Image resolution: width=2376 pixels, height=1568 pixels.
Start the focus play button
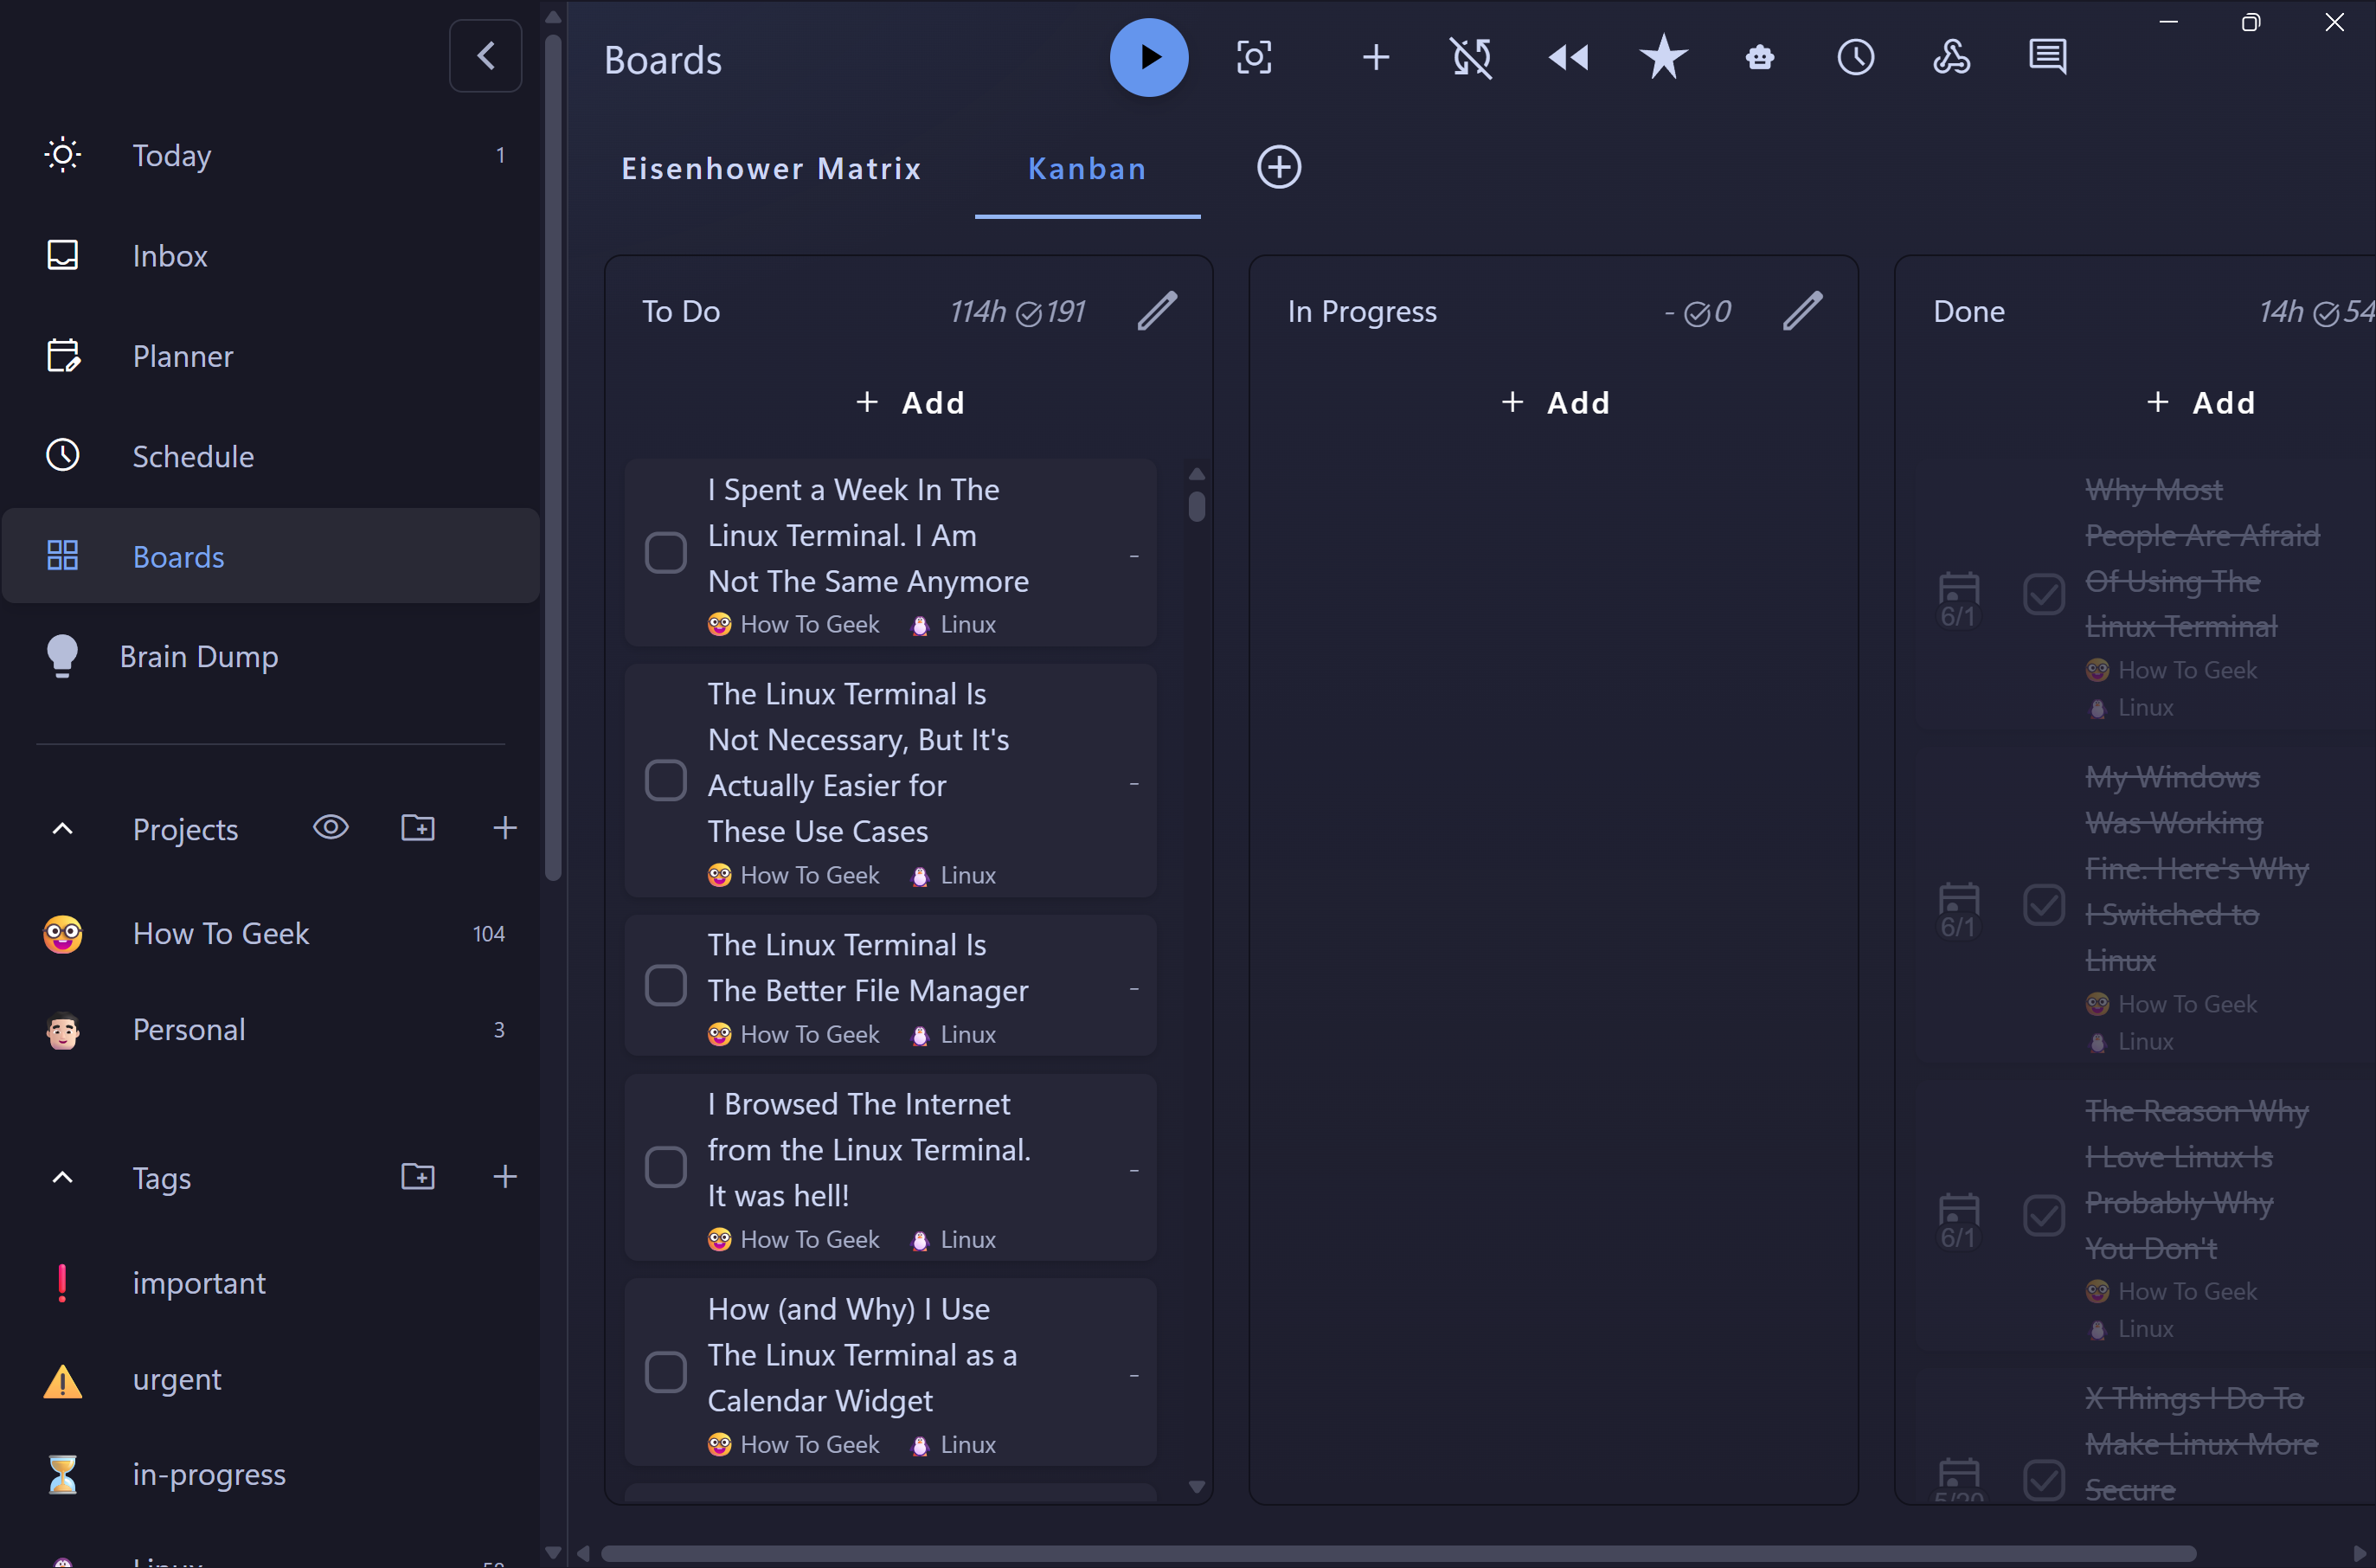pyautogui.click(x=1149, y=57)
